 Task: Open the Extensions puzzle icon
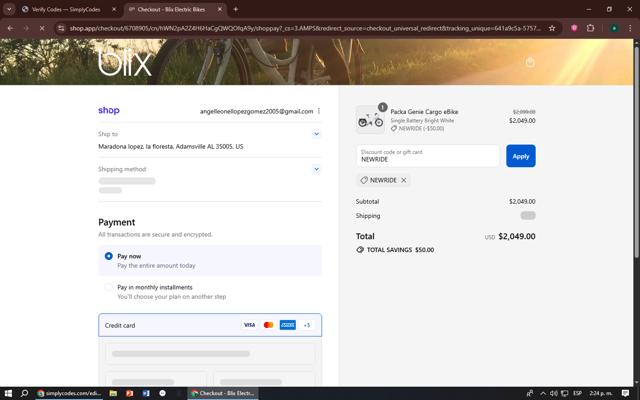pyautogui.click(x=590, y=28)
